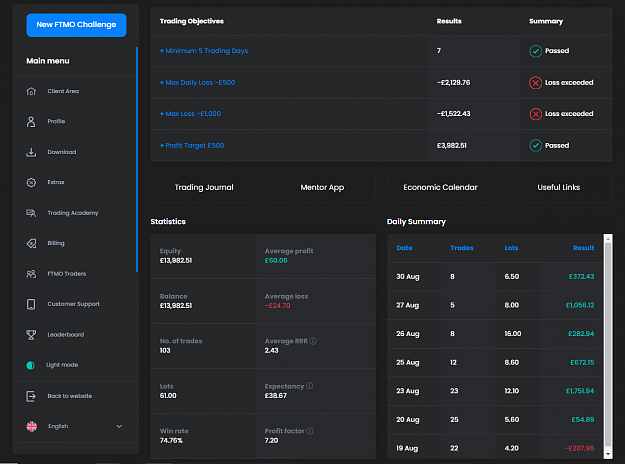Open Customer Support menu item
This screenshot has width=625, height=464.
point(73,304)
